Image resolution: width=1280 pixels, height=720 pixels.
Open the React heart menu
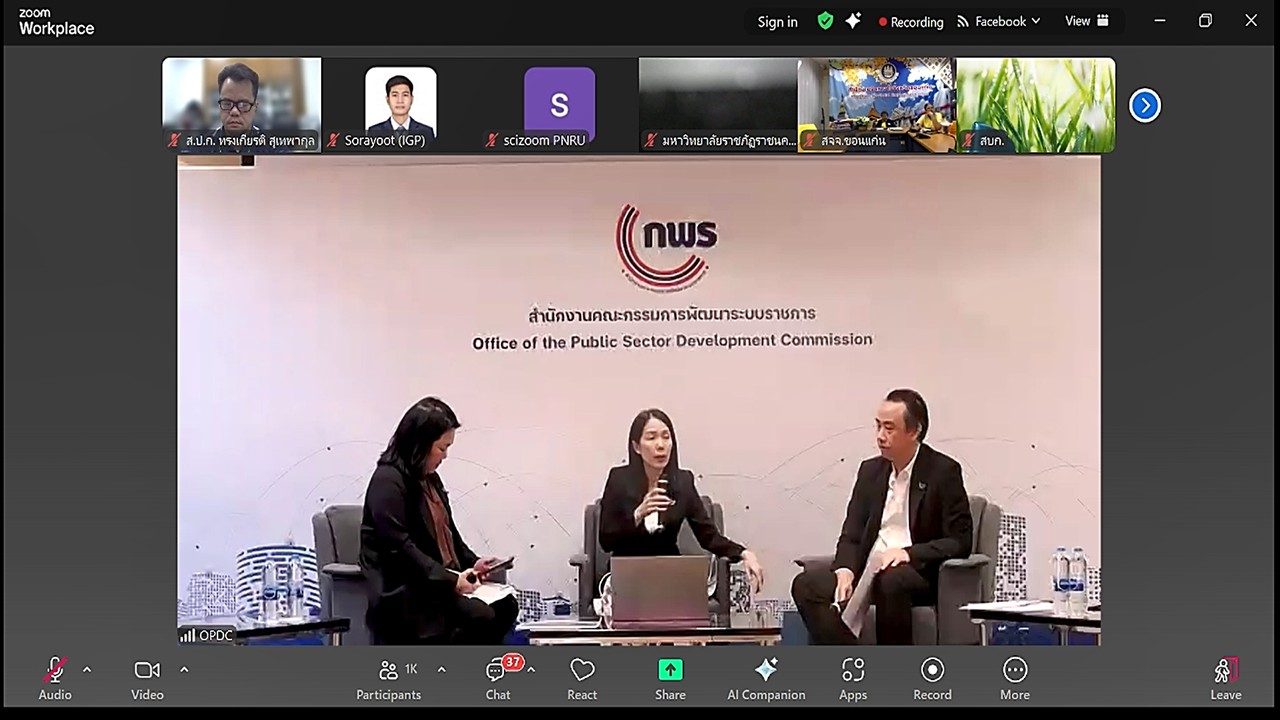click(582, 679)
